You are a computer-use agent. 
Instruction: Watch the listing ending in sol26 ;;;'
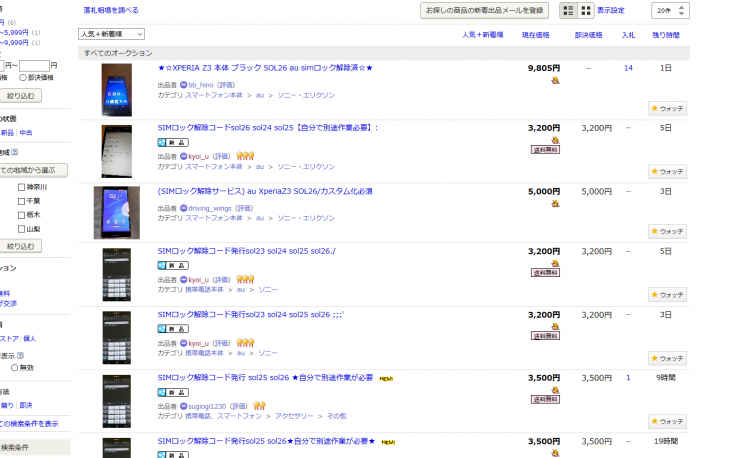point(667,358)
